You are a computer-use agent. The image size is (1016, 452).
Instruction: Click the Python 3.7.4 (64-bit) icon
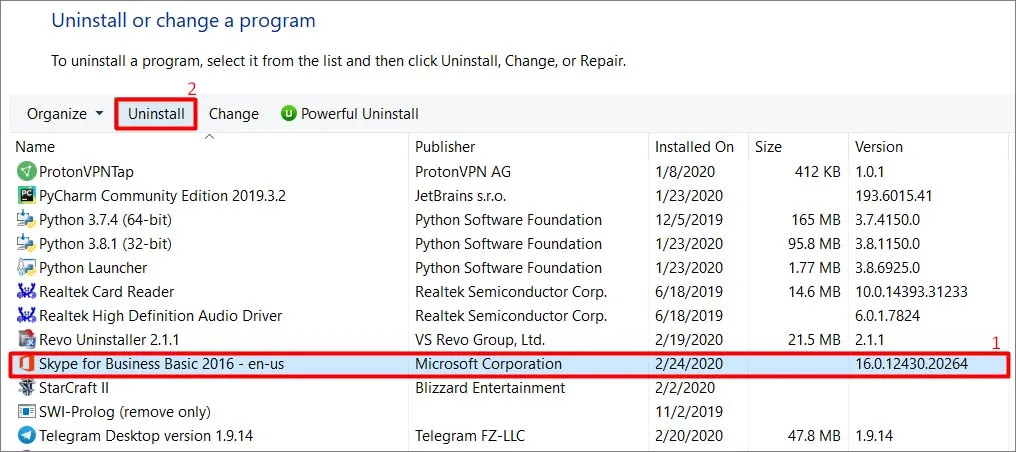coord(25,220)
